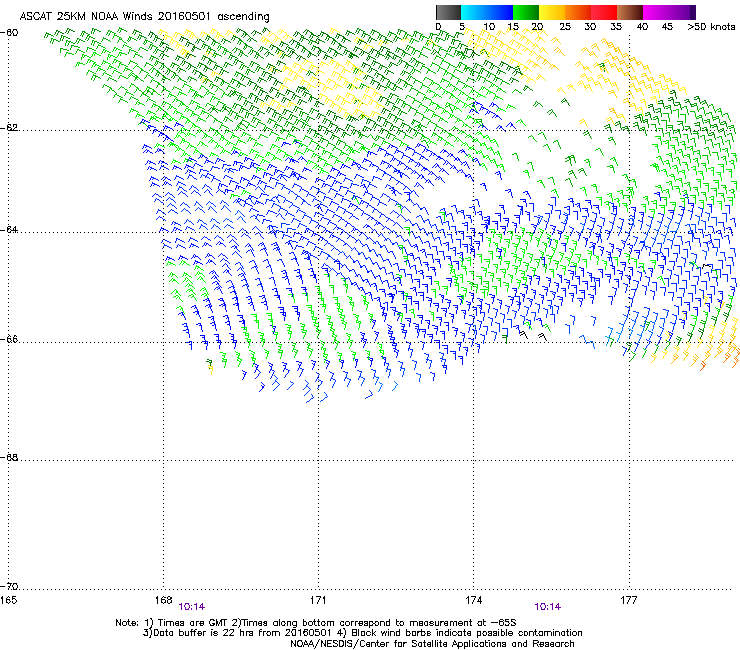Select the yellow 20-25 knots legend segment
Screen dimensions: 740x650
point(552,12)
